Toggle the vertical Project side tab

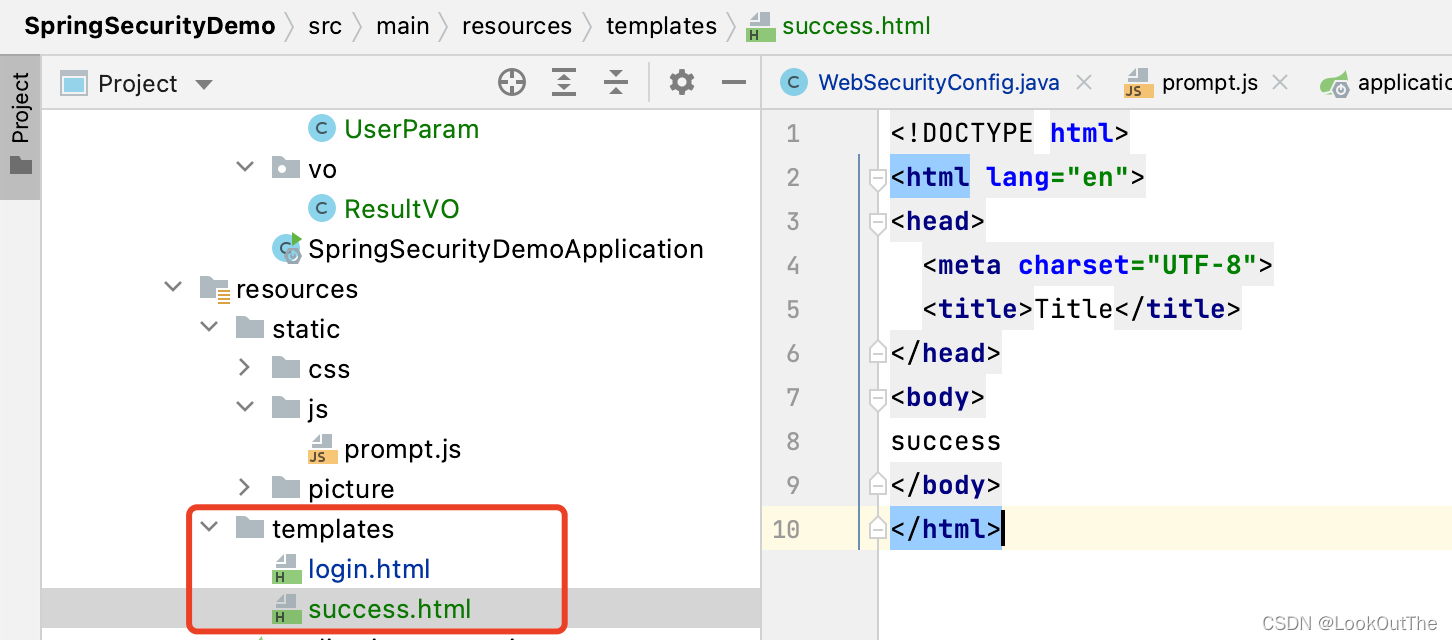coord(20,127)
